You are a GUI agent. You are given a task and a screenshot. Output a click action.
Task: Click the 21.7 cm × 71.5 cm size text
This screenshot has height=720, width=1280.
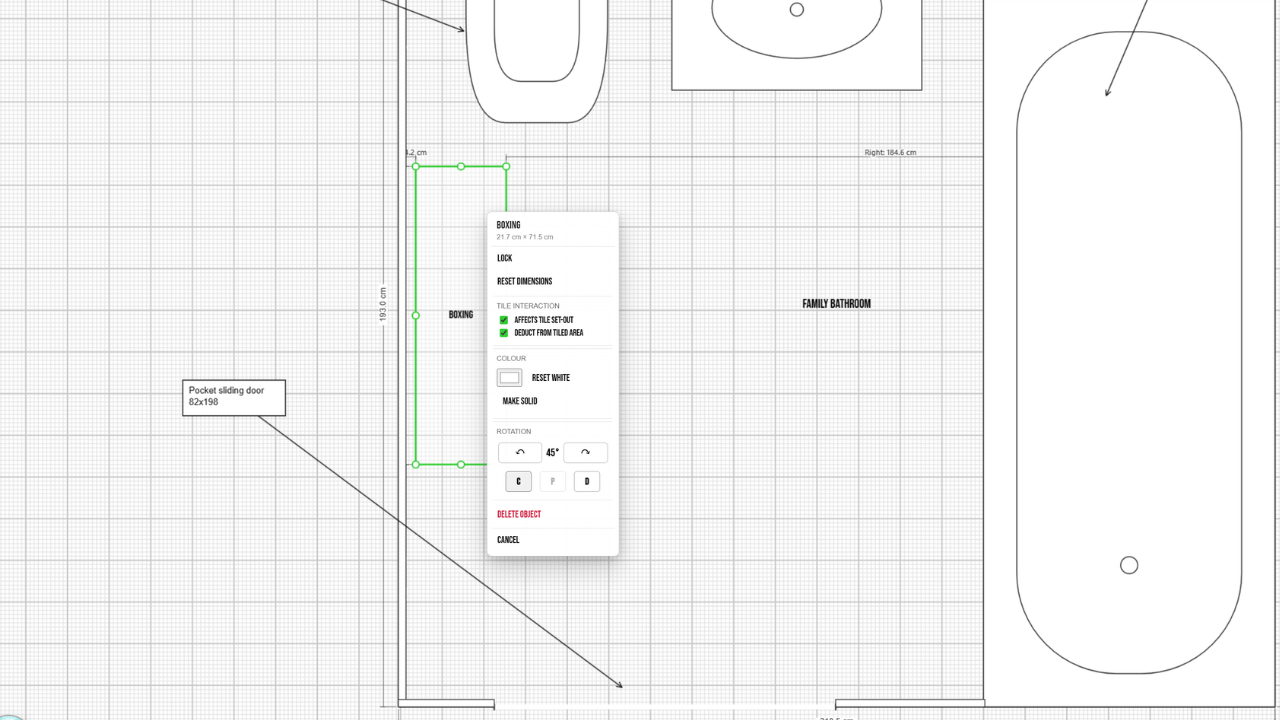click(525, 237)
